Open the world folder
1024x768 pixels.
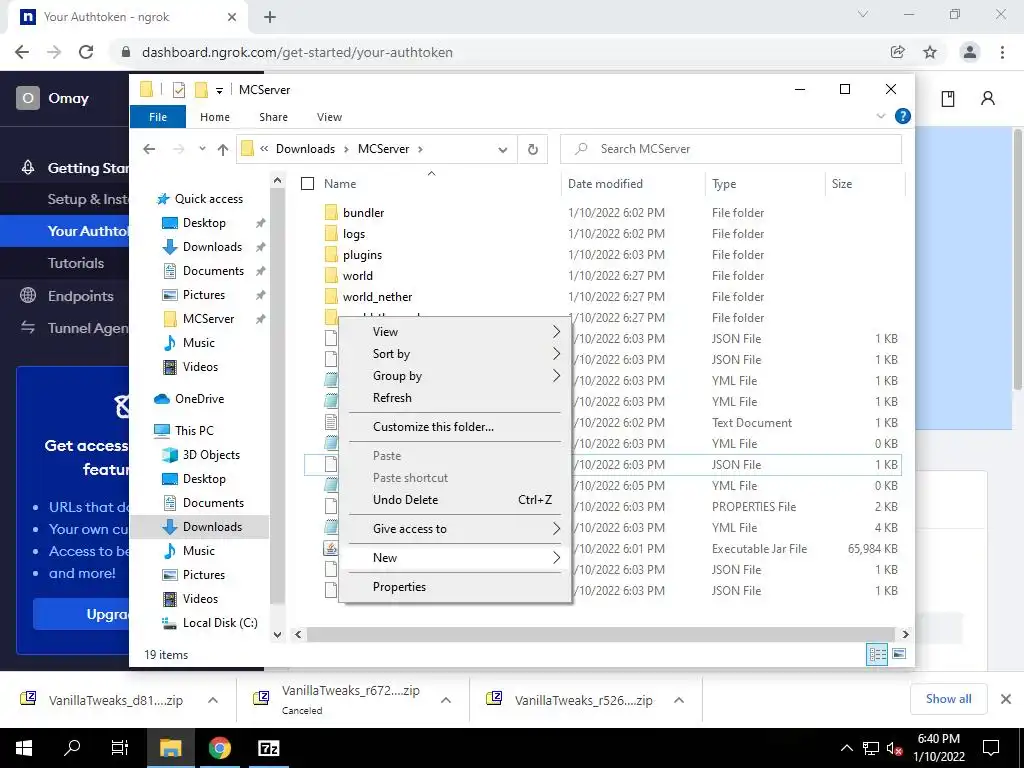point(357,276)
